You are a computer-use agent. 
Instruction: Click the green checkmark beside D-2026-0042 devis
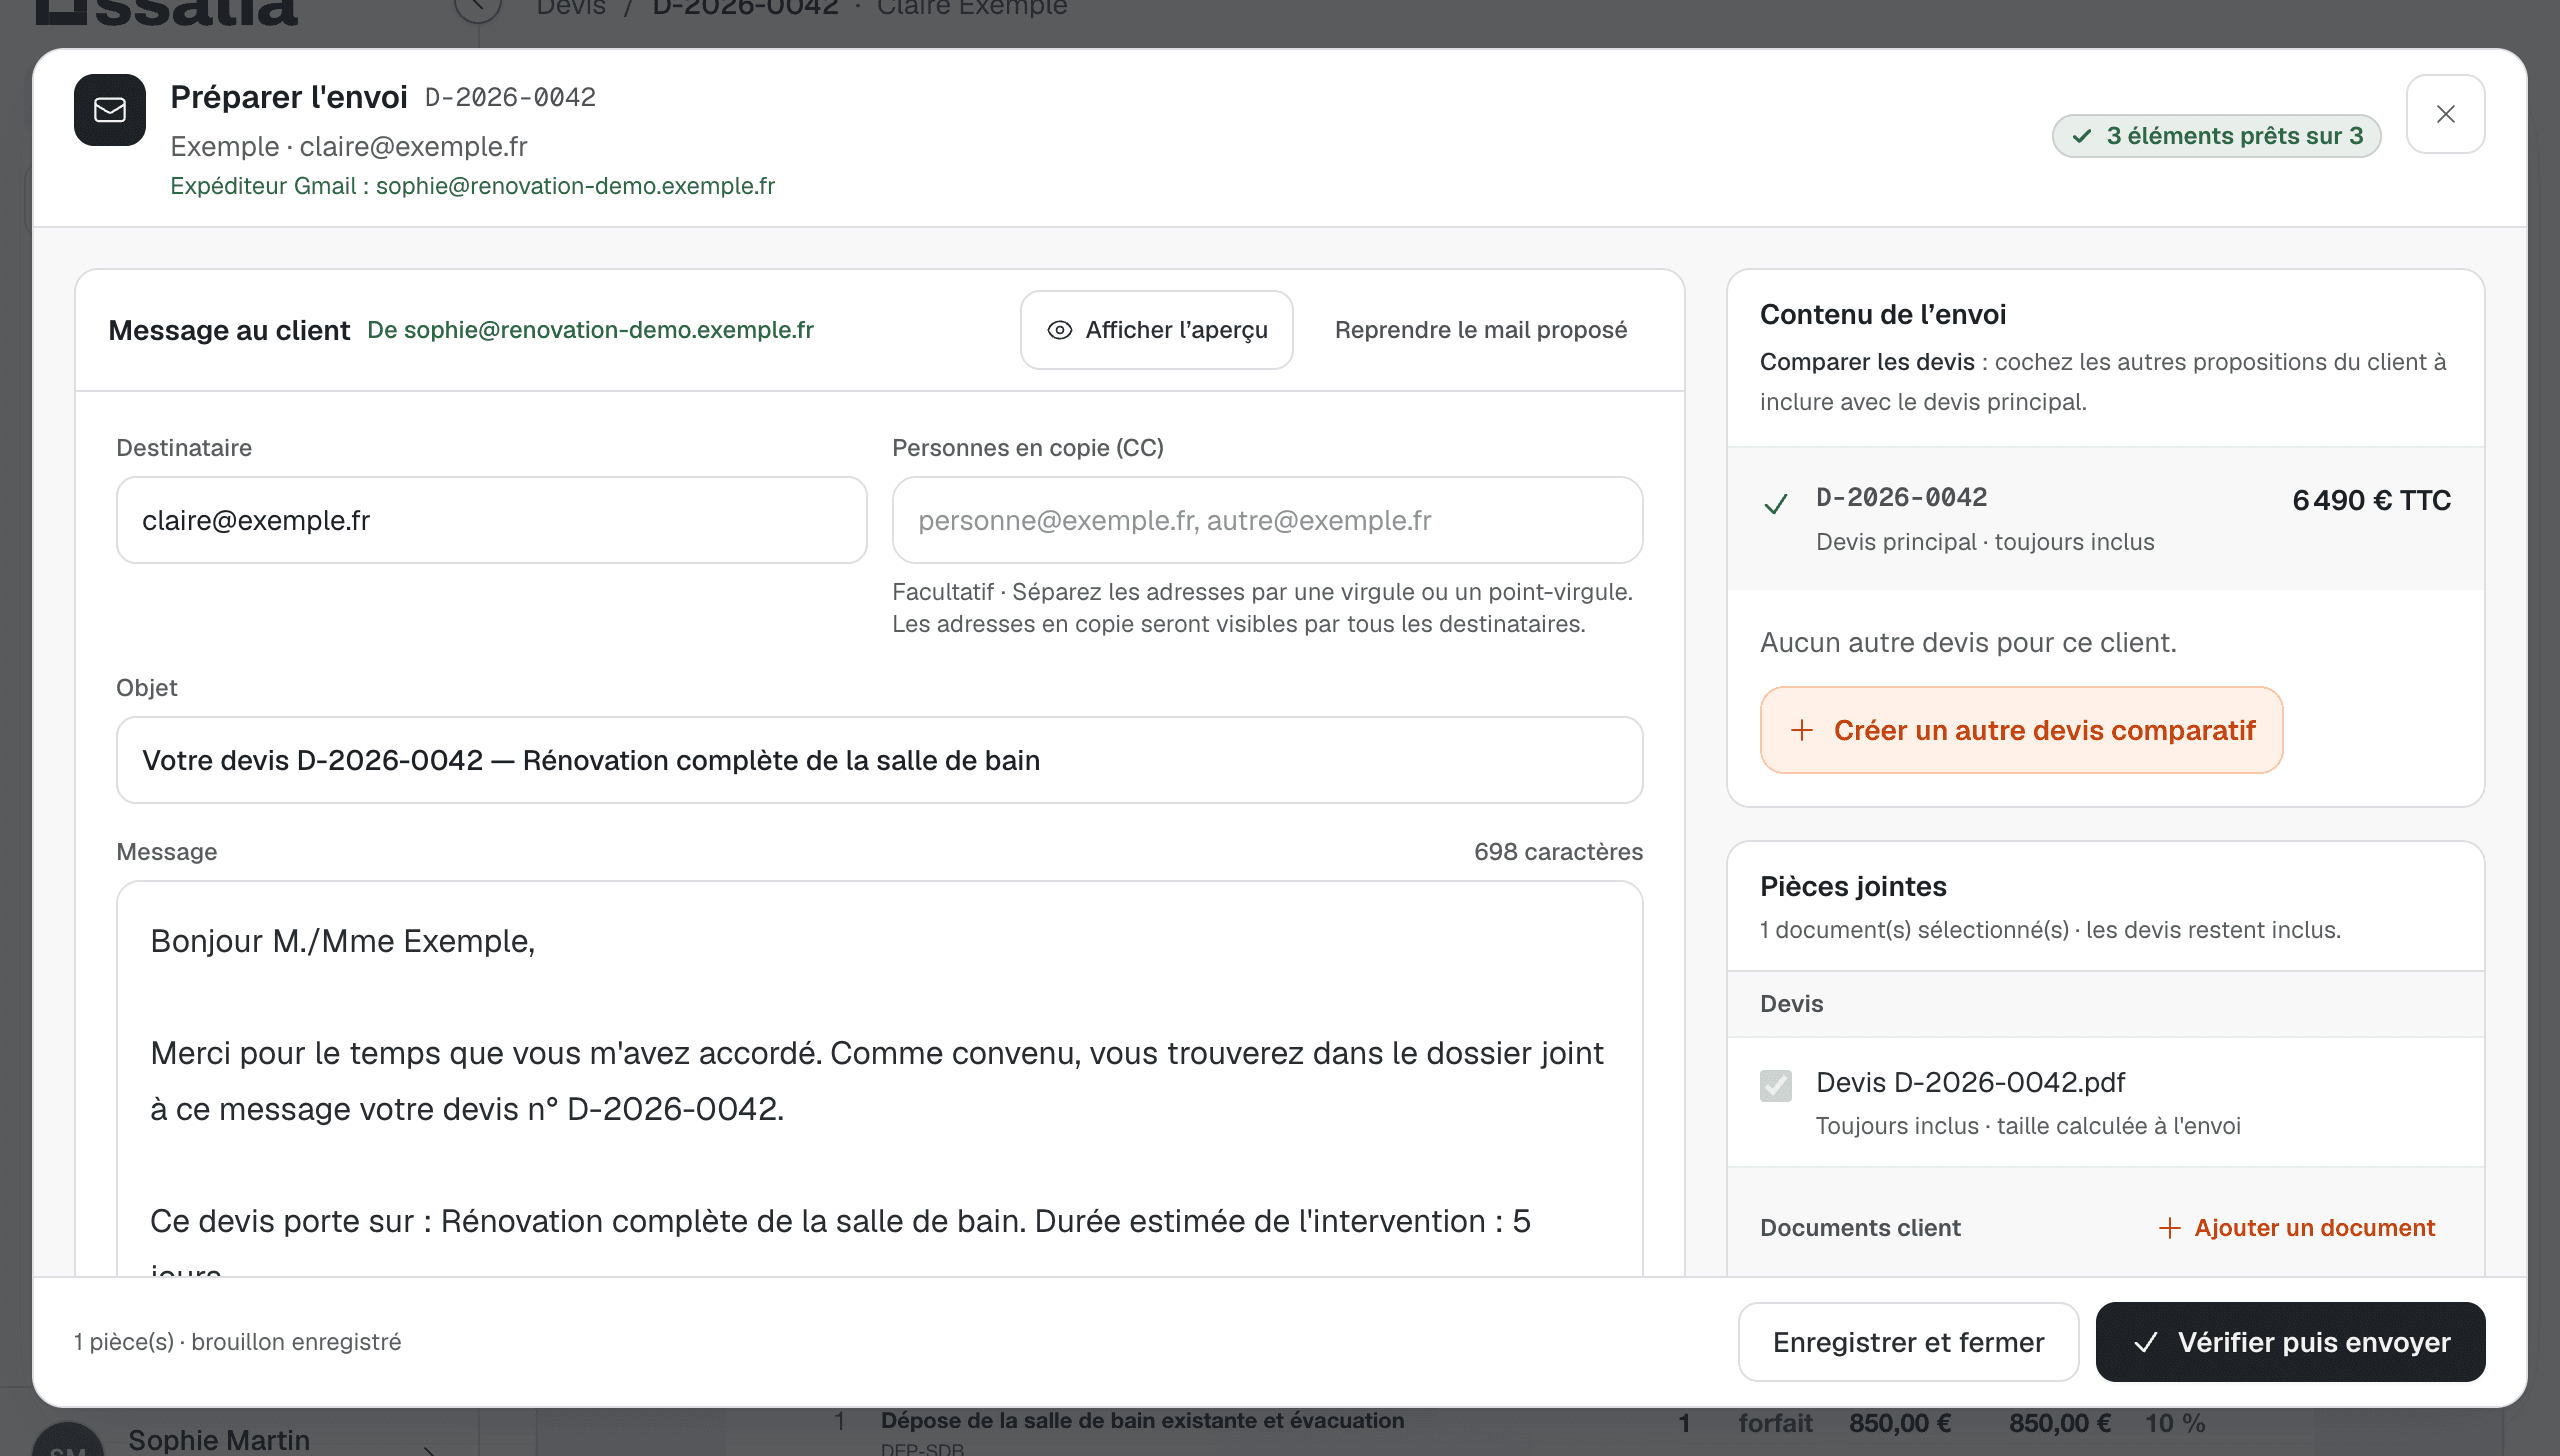[x=1776, y=504]
